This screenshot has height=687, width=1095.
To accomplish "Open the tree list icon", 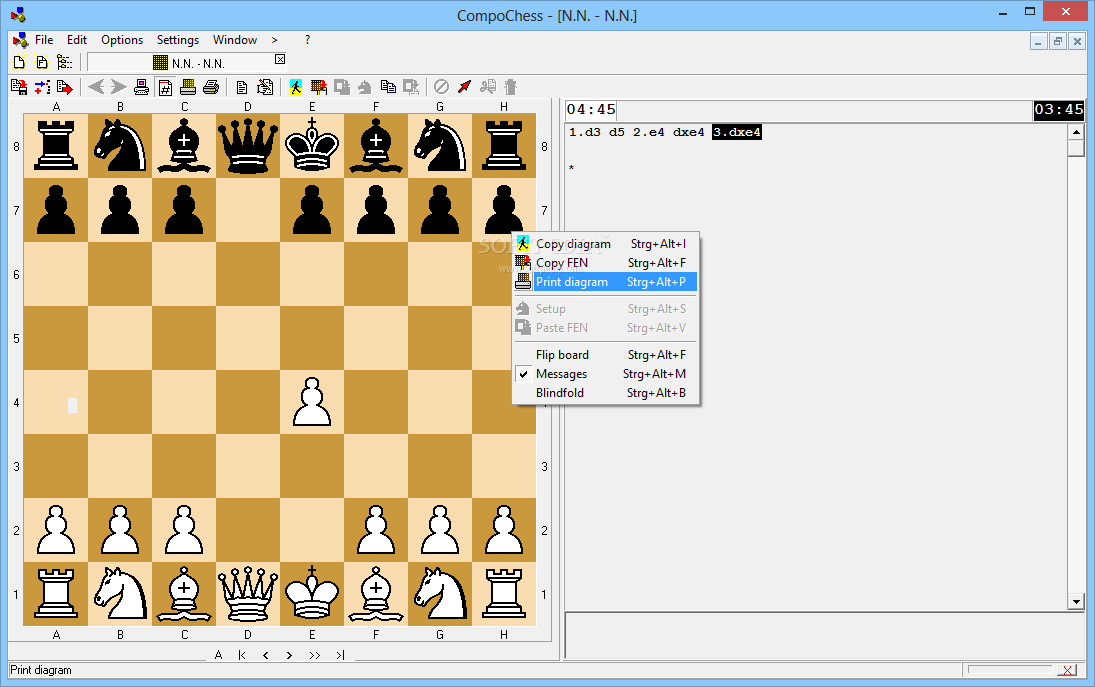I will coord(64,62).
